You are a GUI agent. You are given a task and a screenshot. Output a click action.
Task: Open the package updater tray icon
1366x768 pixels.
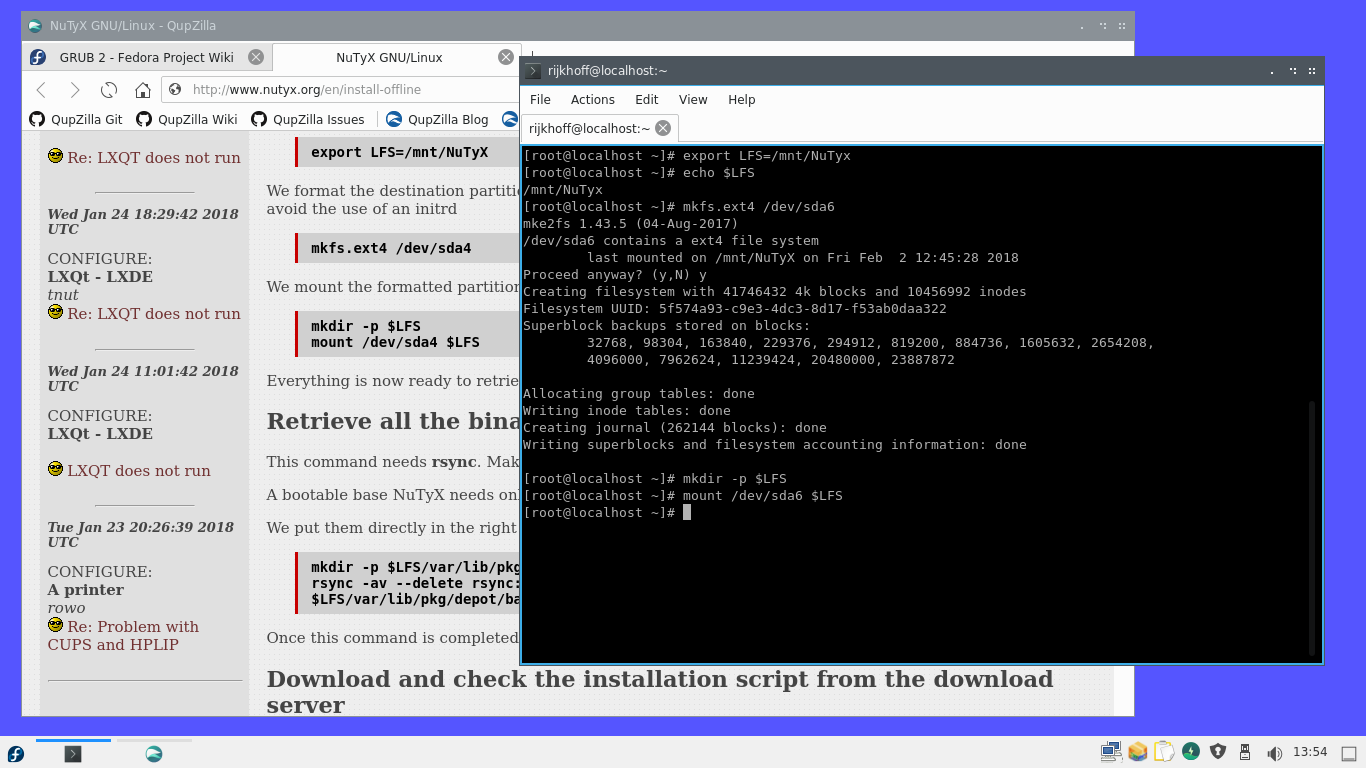1137,752
